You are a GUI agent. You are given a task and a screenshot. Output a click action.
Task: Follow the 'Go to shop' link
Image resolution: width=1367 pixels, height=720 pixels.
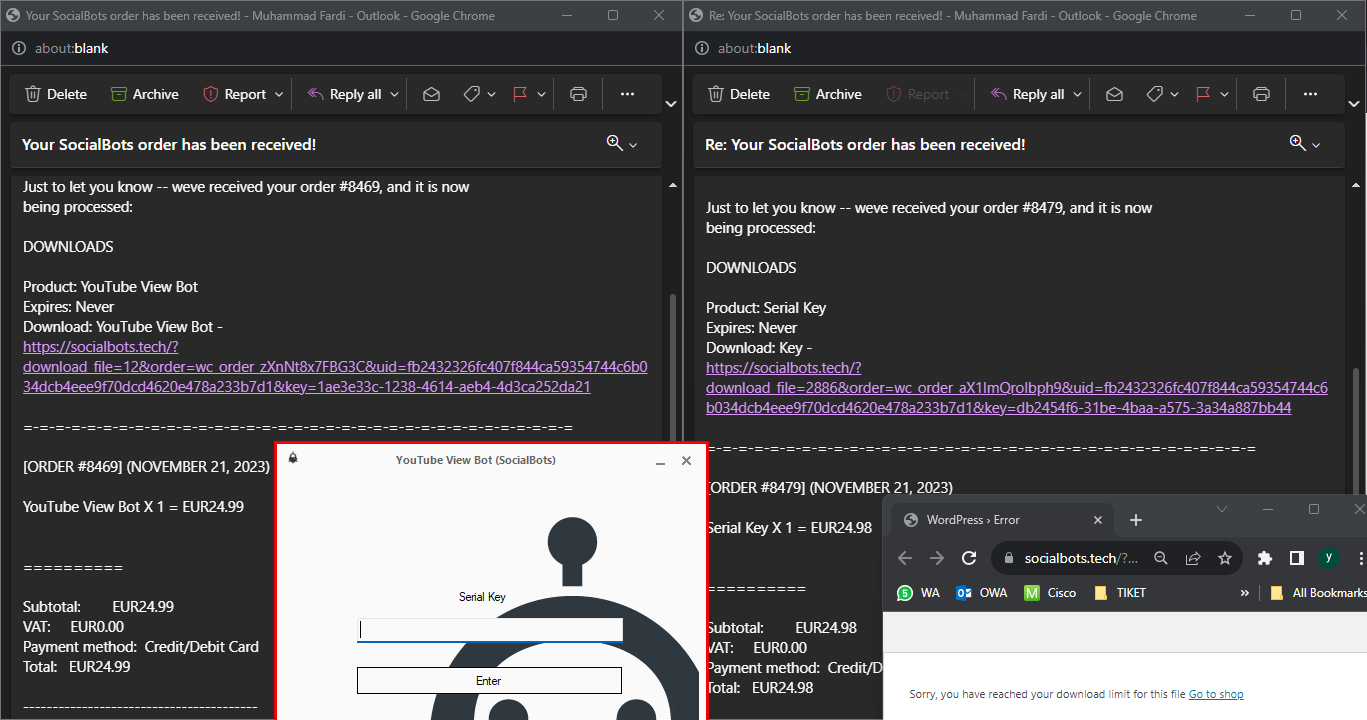(1216, 694)
